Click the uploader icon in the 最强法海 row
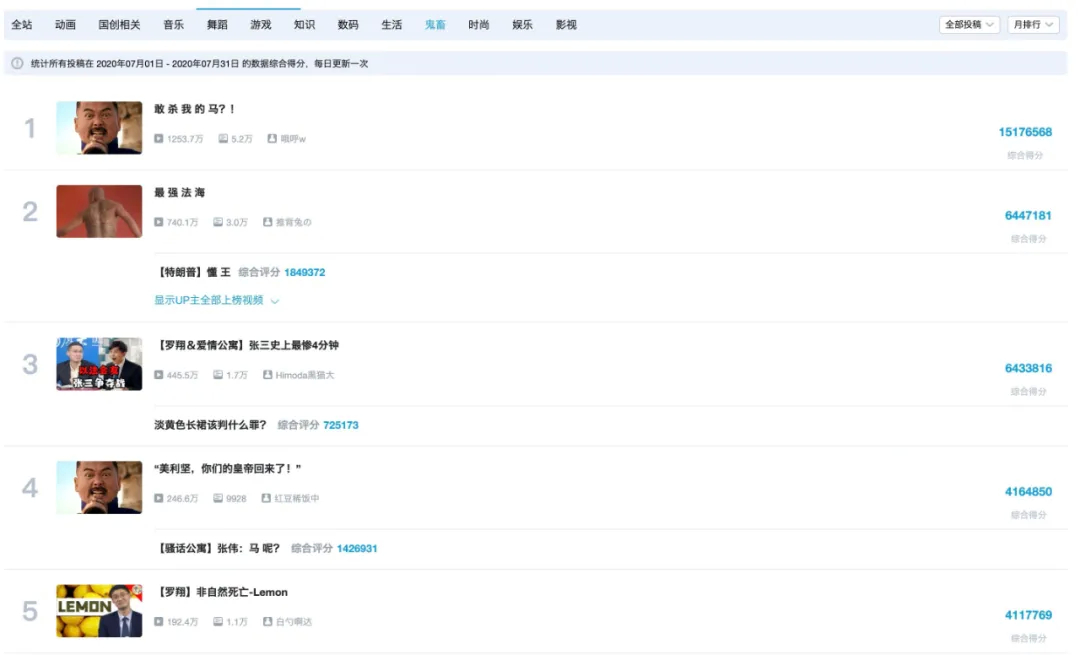This screenshot has height=655, width=1080. point(267,222)
